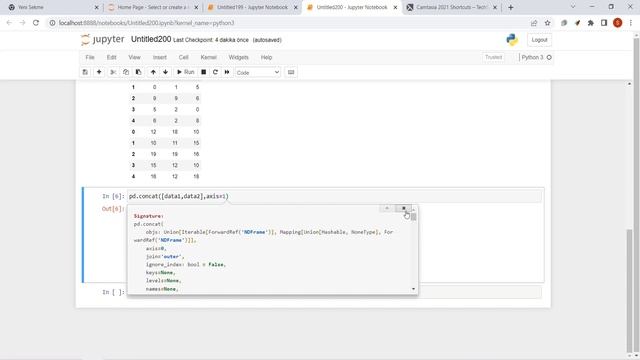Screen dimensions: 640x360
Task: Go forward in browser history
Action: (x=22, y=23)
